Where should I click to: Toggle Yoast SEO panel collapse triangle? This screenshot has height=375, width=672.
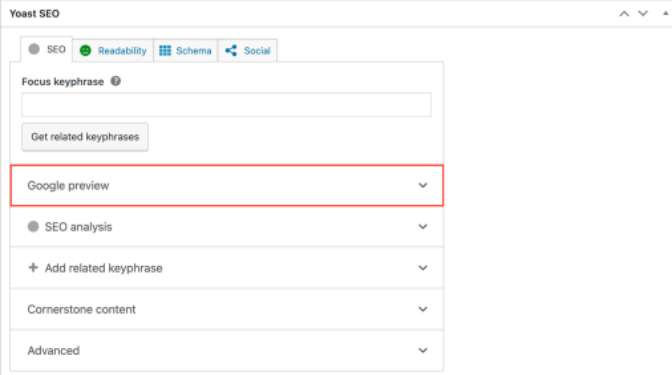(666, 13)
